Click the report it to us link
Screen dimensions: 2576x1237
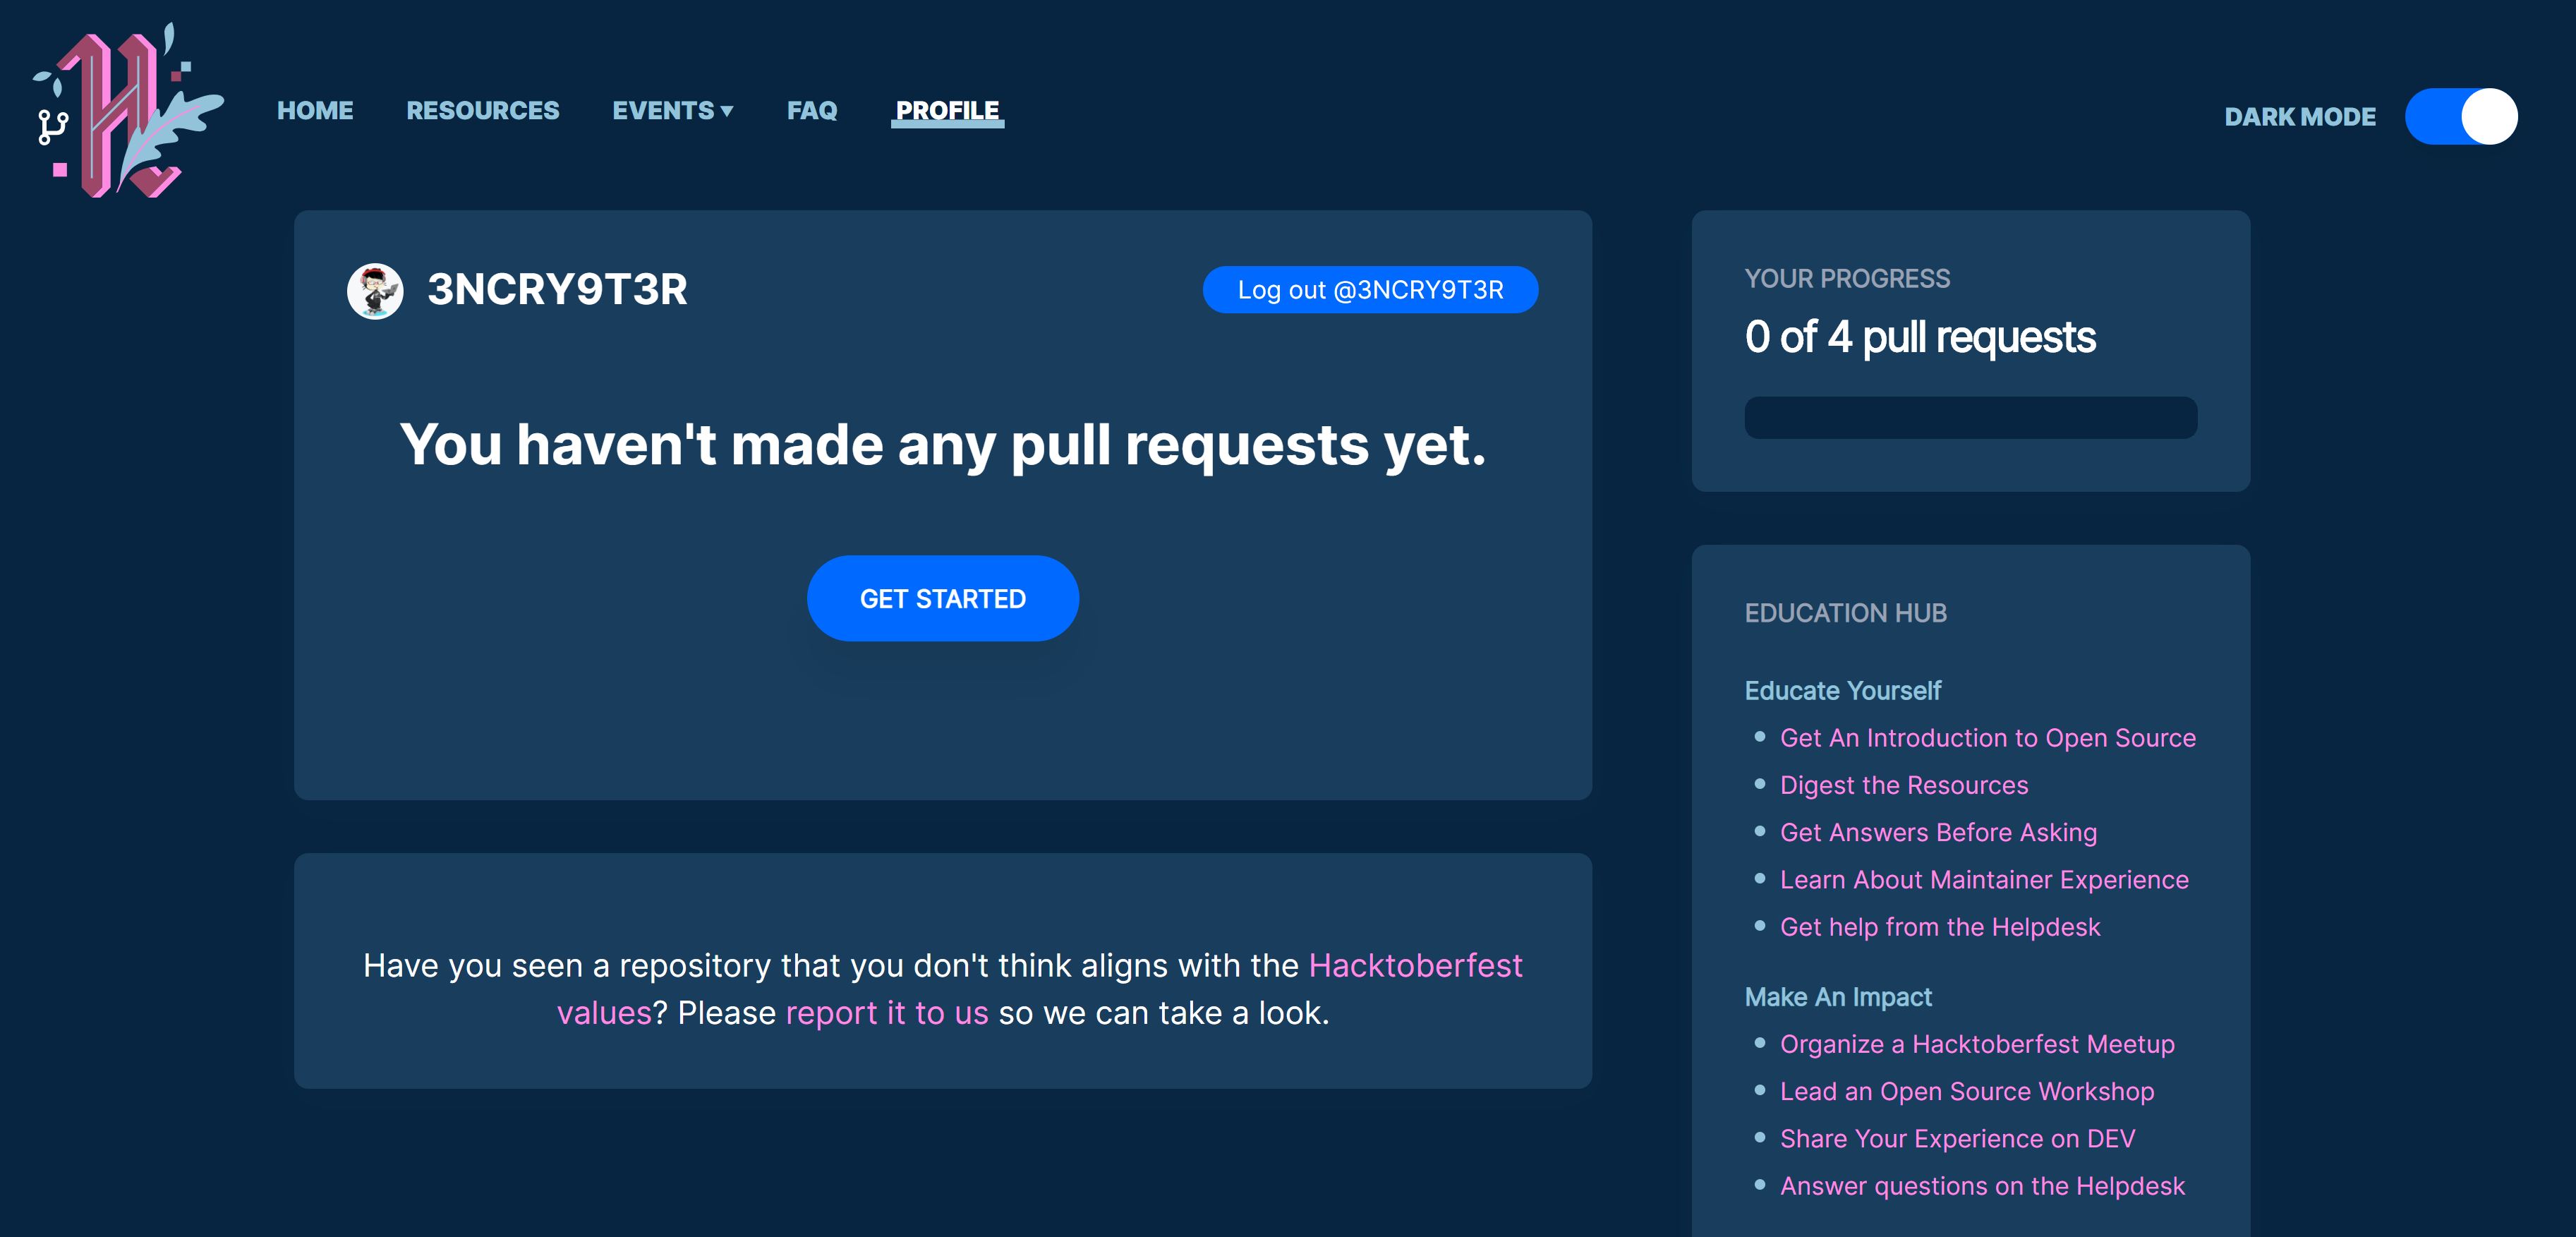(x=886, y=1013)
